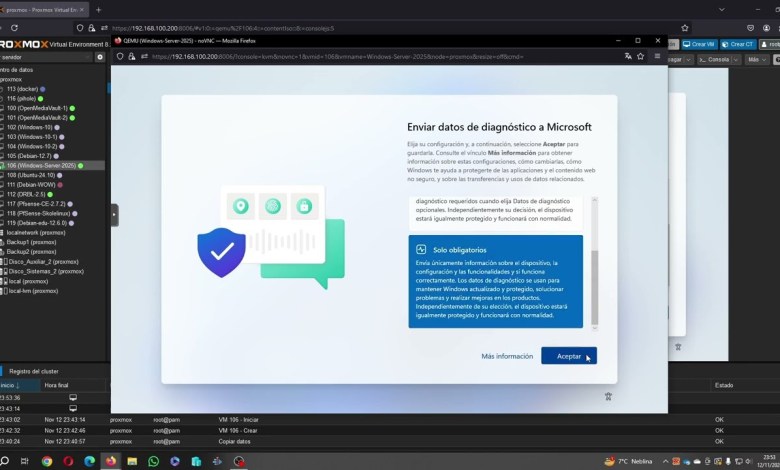
Task: Open Google Chrome from the taskbar
Action: [x=47, y=461]
